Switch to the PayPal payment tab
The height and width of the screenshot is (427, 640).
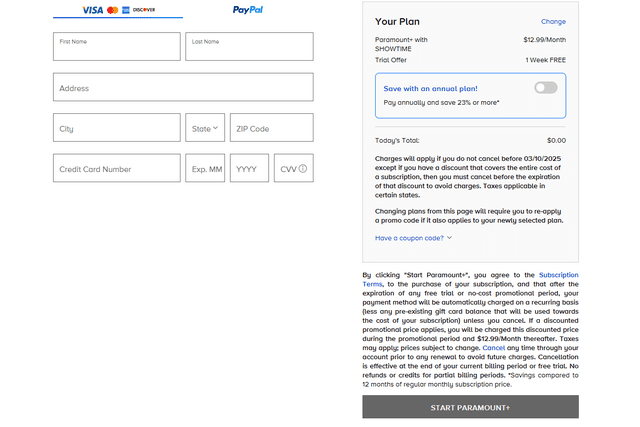(x=248, y=10)
